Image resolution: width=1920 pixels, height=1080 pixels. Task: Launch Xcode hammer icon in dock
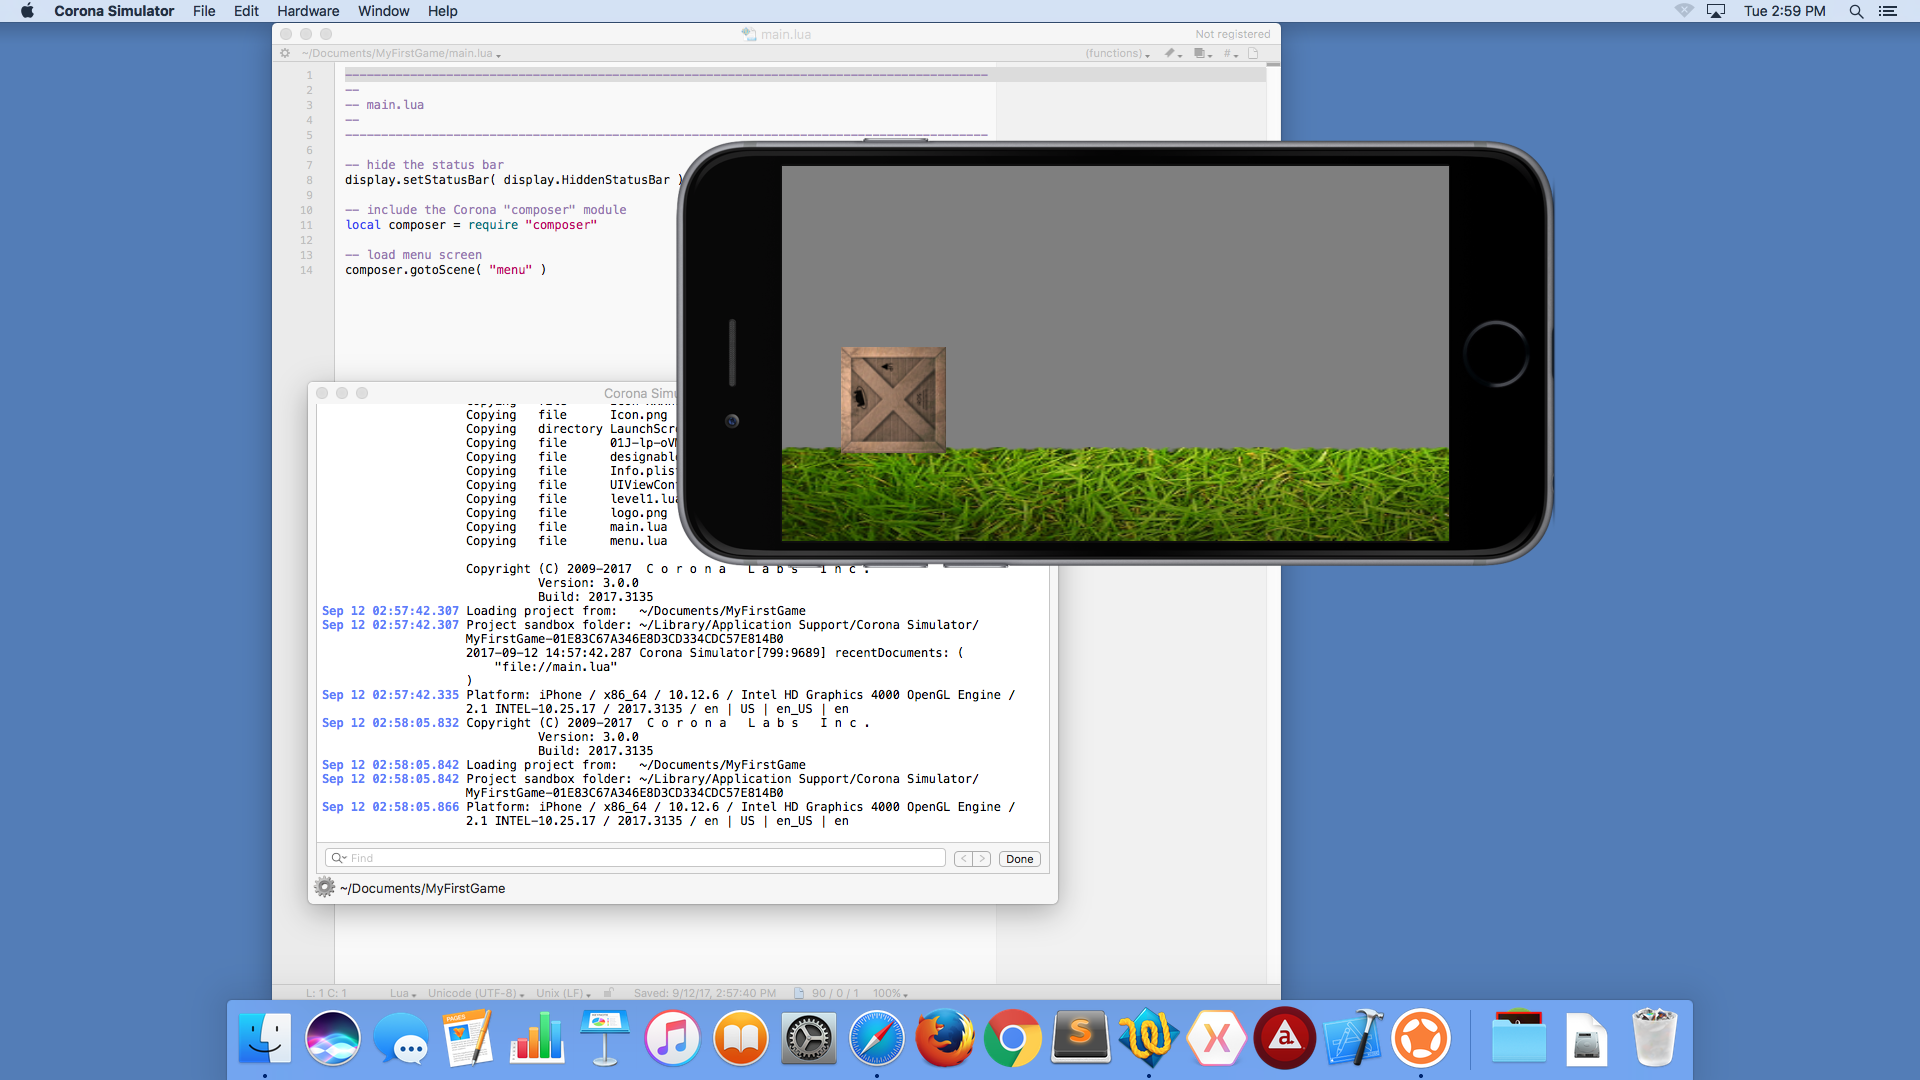pos(1353,1038)
